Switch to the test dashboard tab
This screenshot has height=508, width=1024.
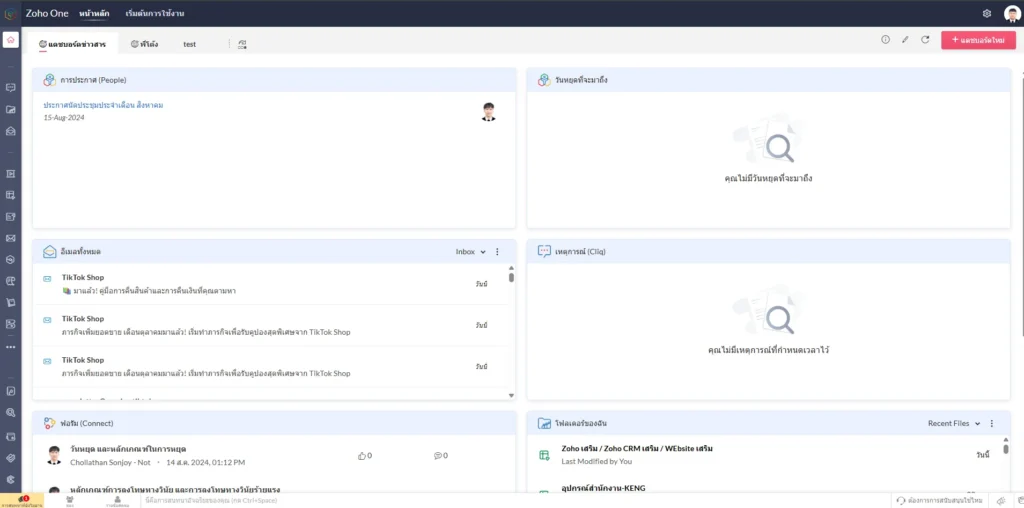189,44
